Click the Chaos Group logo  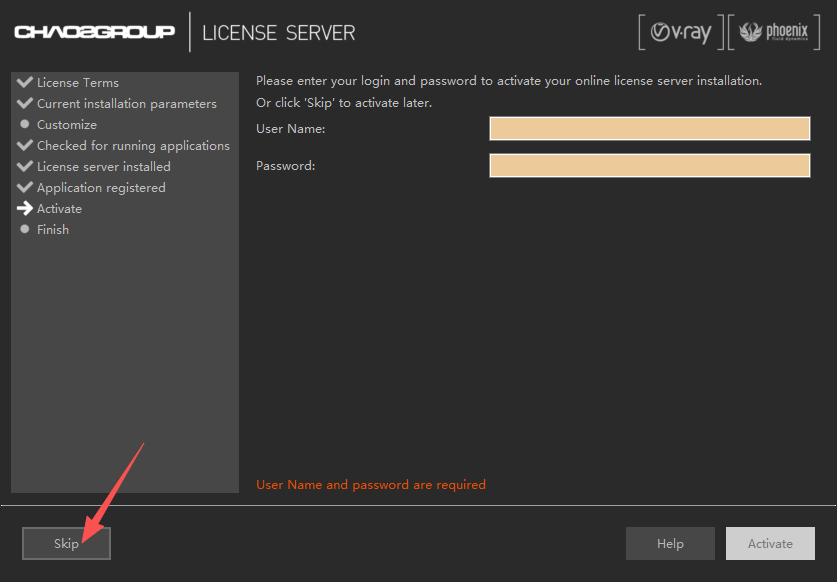pos(94,32)
